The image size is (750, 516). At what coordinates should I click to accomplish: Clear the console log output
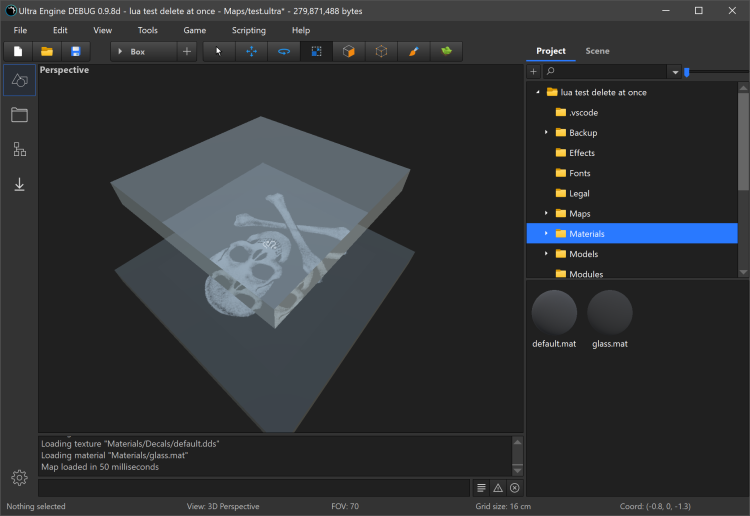click(514, 487)
